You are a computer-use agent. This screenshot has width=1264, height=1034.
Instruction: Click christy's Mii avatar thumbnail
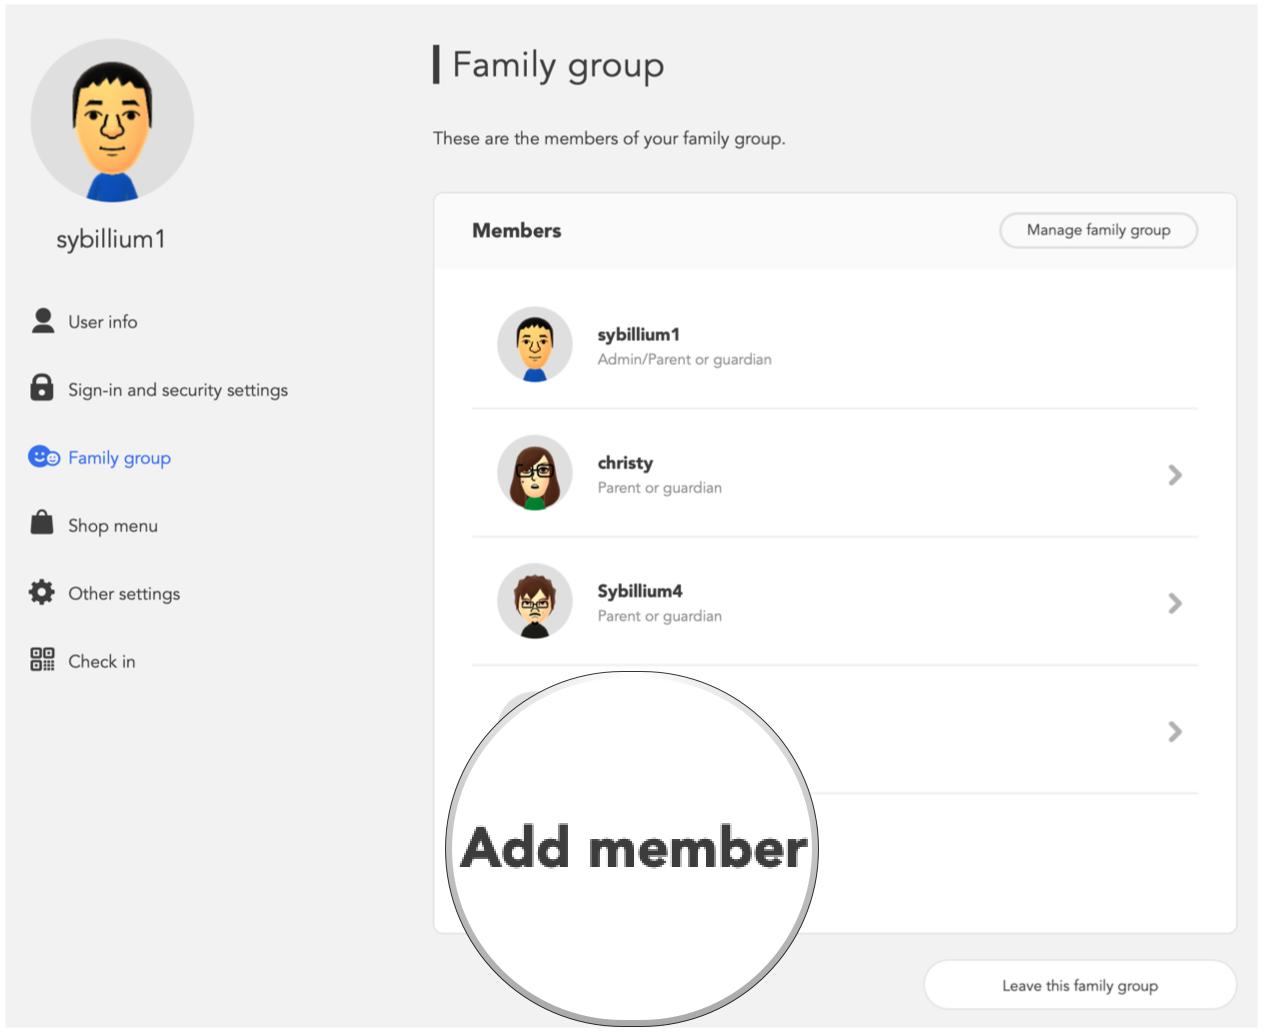click(534, 473)
